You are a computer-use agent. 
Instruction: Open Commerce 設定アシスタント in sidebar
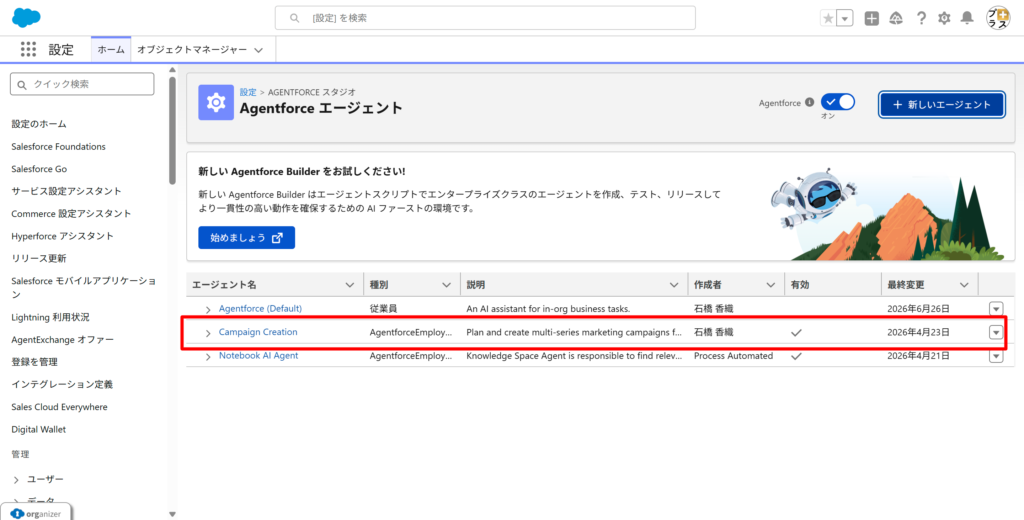pos(71,214)
